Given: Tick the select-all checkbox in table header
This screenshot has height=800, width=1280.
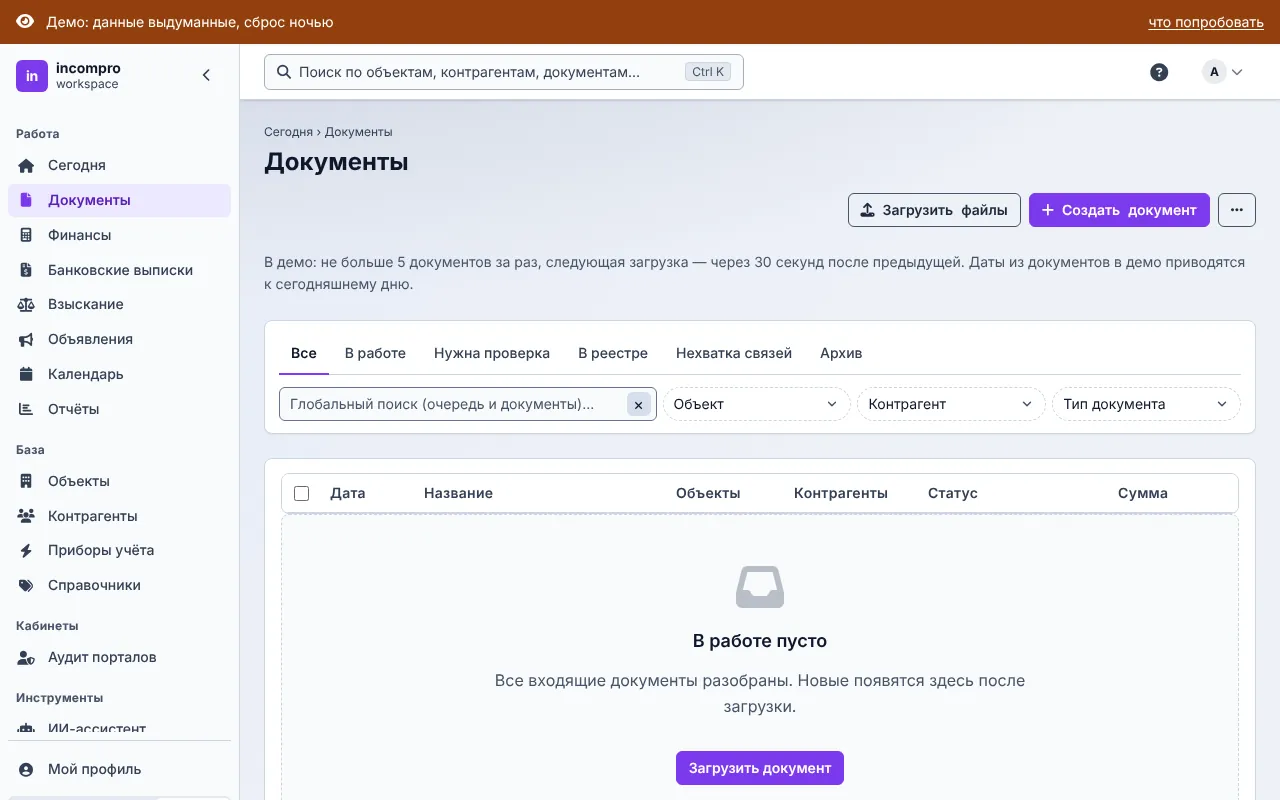Looking at the screenshot, I should pos(302,493).
